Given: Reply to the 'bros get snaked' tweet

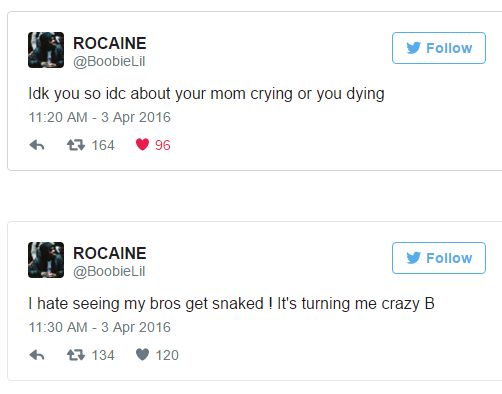Looking at the screenshot, I should coord(37,355).
